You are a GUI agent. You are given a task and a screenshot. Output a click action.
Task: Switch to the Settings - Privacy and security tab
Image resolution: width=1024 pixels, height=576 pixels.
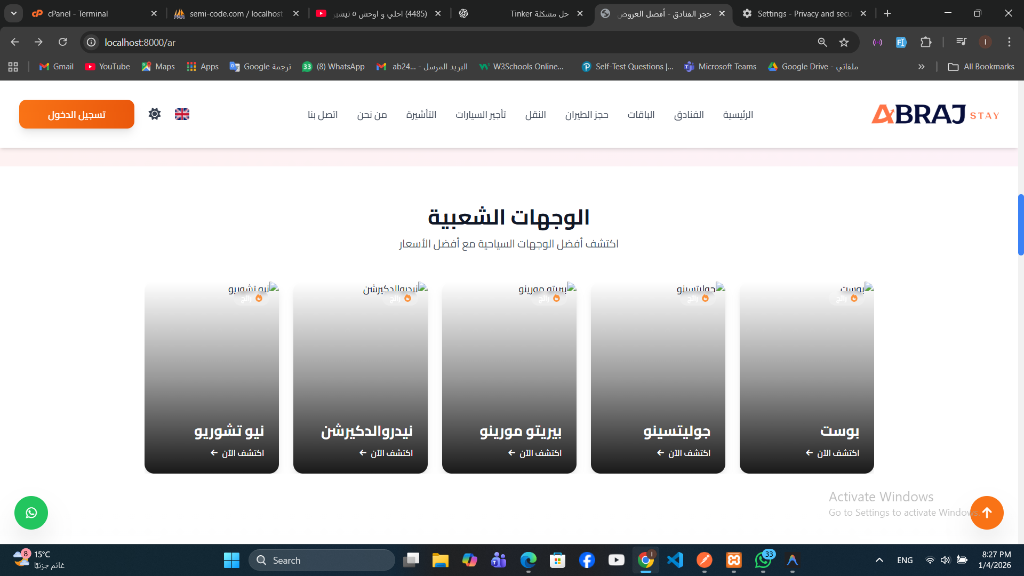[804, 13]
